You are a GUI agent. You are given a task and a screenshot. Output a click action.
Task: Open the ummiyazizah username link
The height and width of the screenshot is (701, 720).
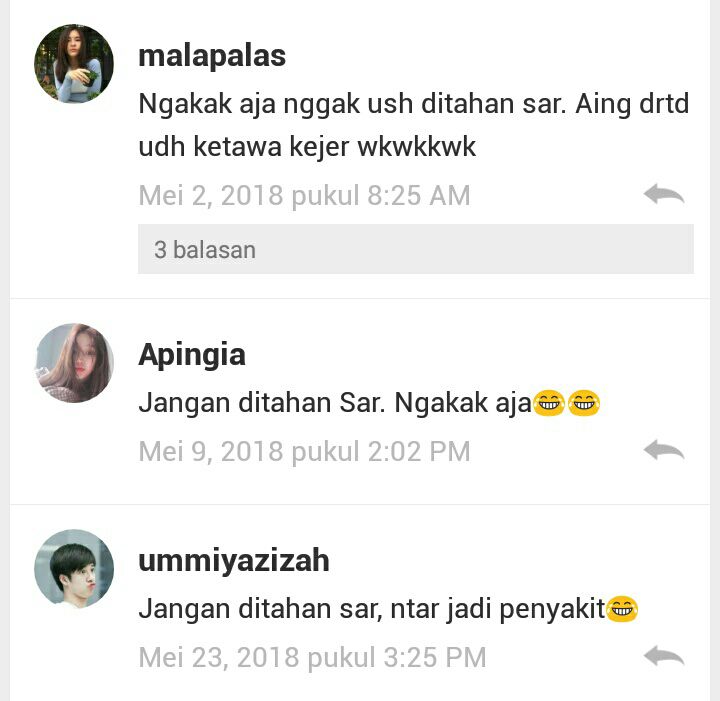(x=234, y=561)
